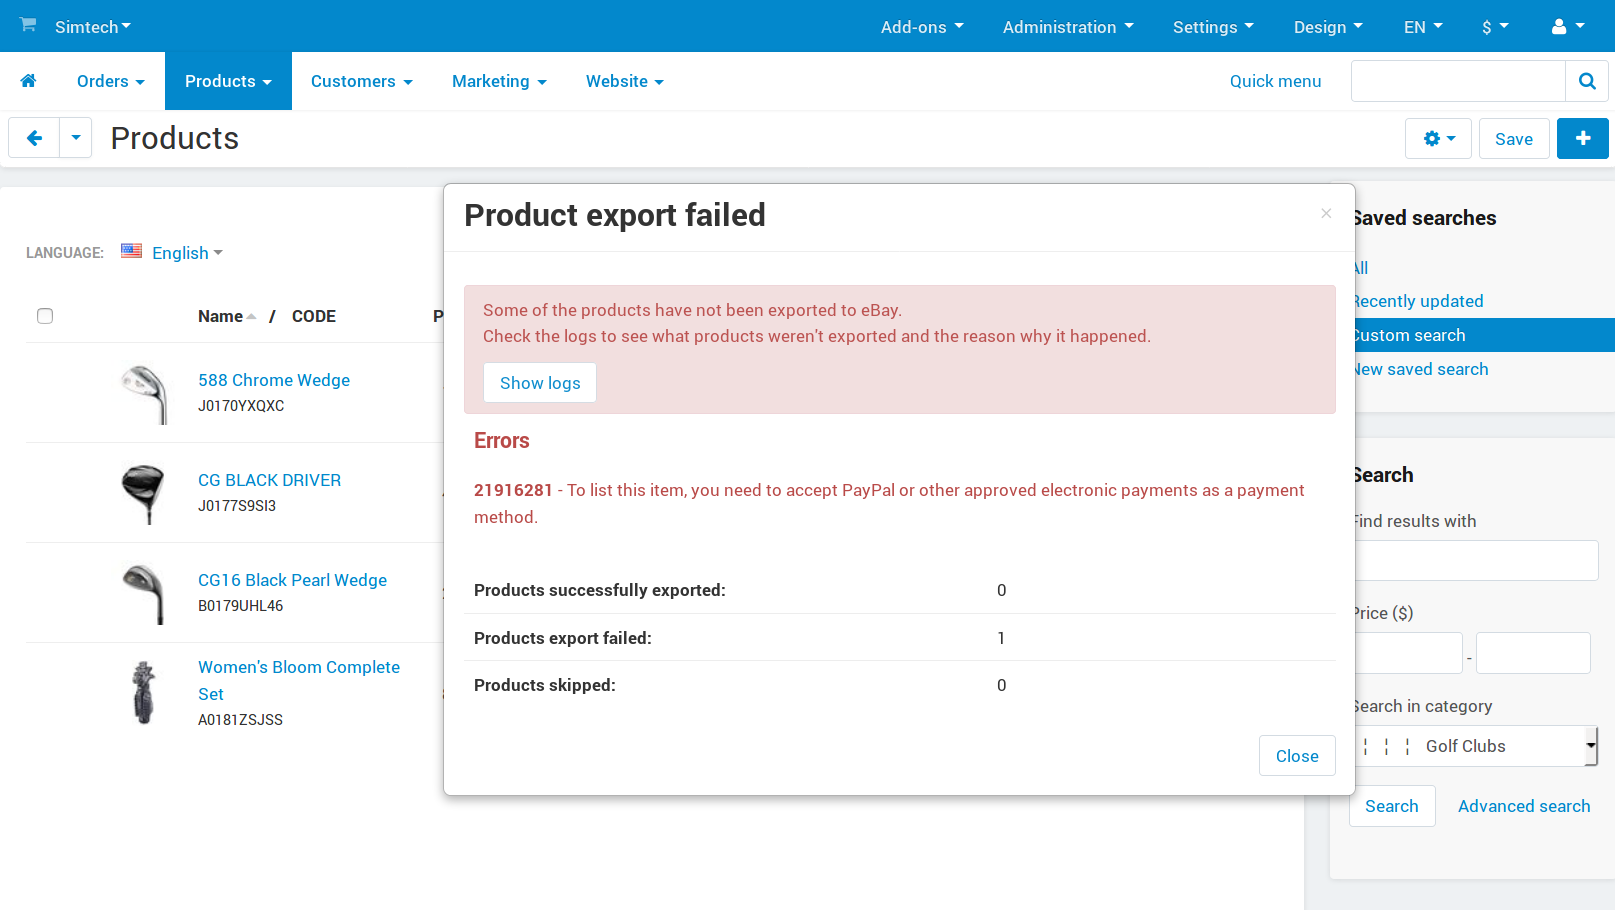Close the export failed dialog
The image size is (1615, 910).
[1297, 756]
